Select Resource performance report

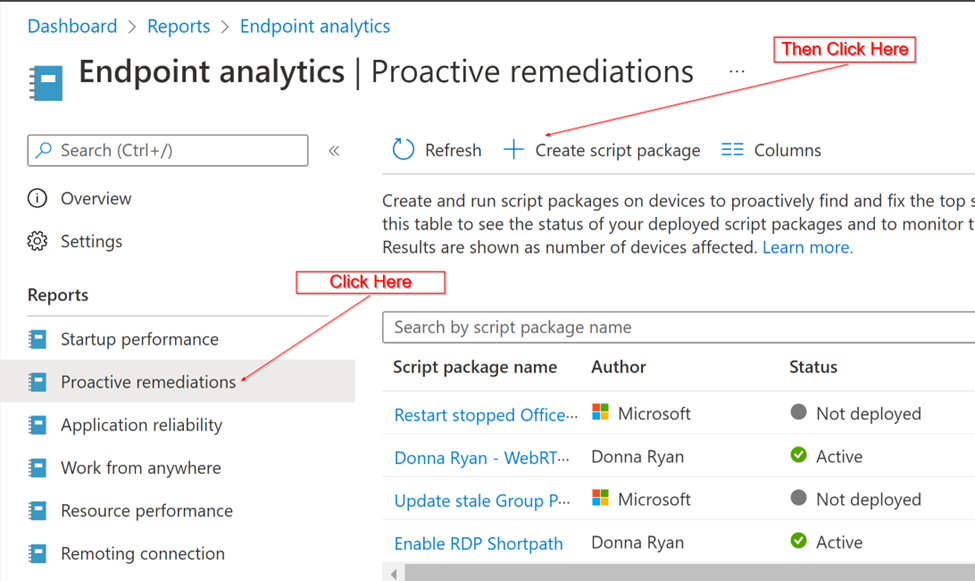point(147,511)
